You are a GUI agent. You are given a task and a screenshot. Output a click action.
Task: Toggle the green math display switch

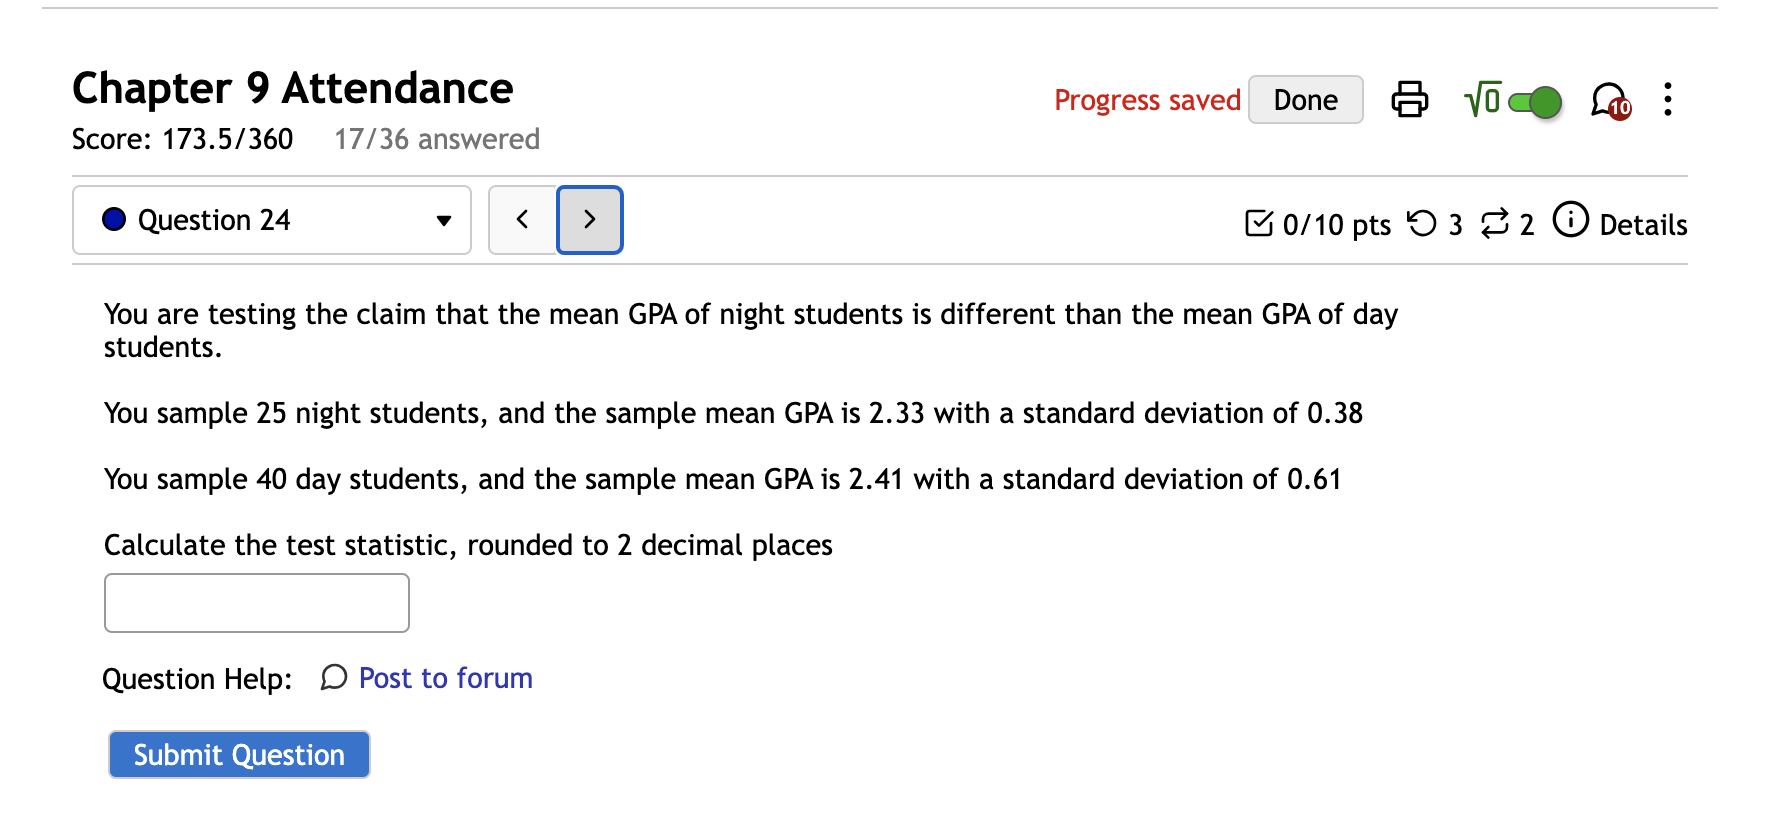1535,101
